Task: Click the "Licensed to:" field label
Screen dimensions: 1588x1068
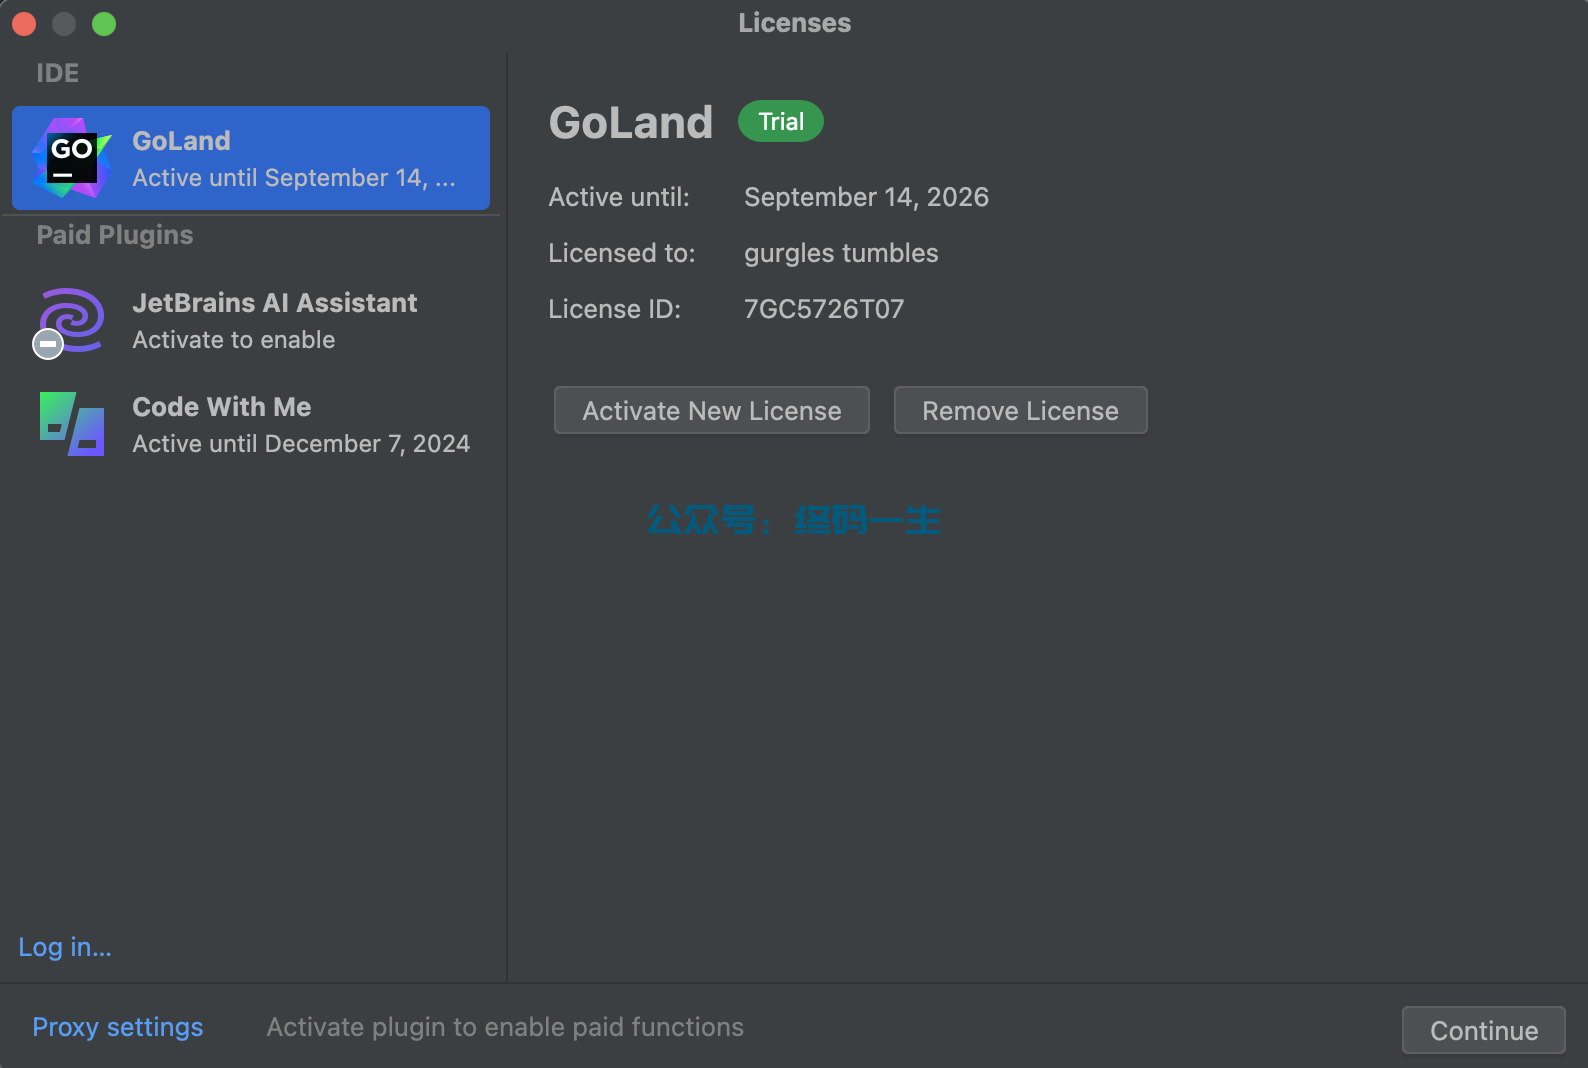Action: click(622, 253)
